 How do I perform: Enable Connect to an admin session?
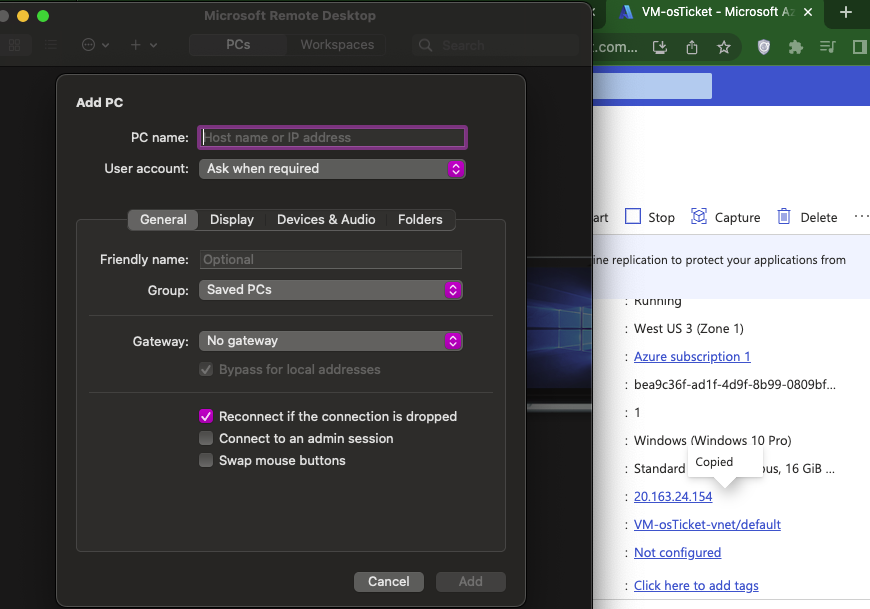(206, 438)
